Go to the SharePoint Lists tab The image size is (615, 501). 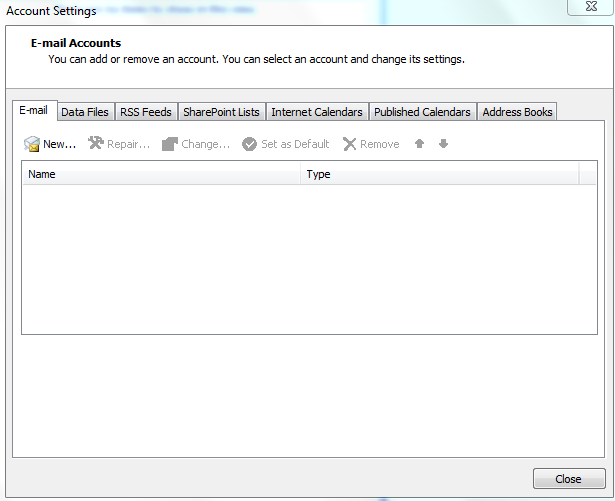pos(221,112)
